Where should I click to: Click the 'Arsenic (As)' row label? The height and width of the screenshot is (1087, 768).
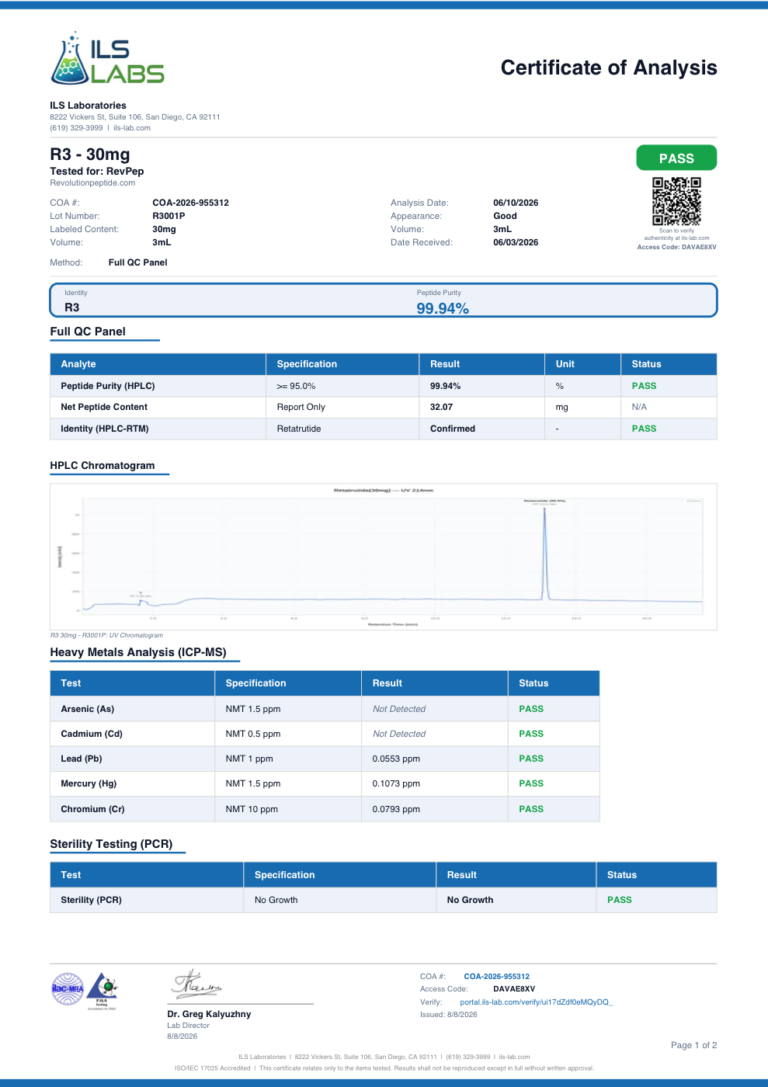pyautogui.click(x=87, y=708)
